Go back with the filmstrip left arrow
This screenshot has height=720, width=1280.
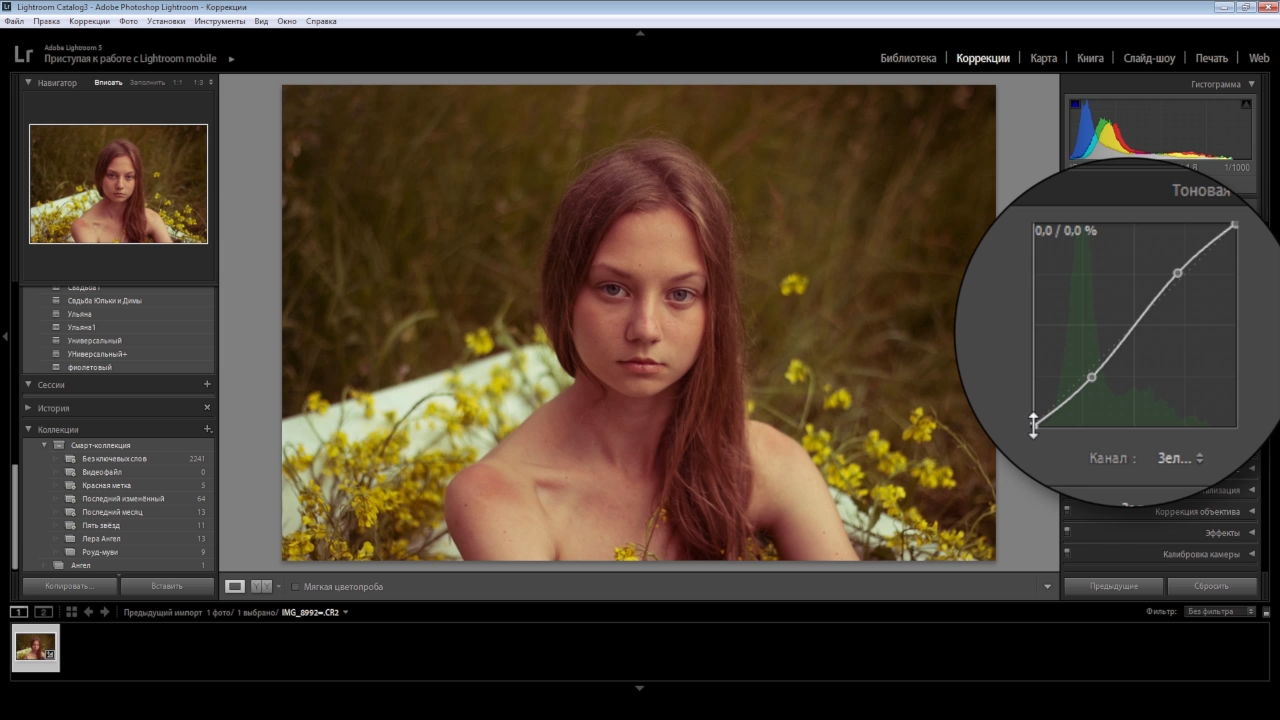click(88, 612)
